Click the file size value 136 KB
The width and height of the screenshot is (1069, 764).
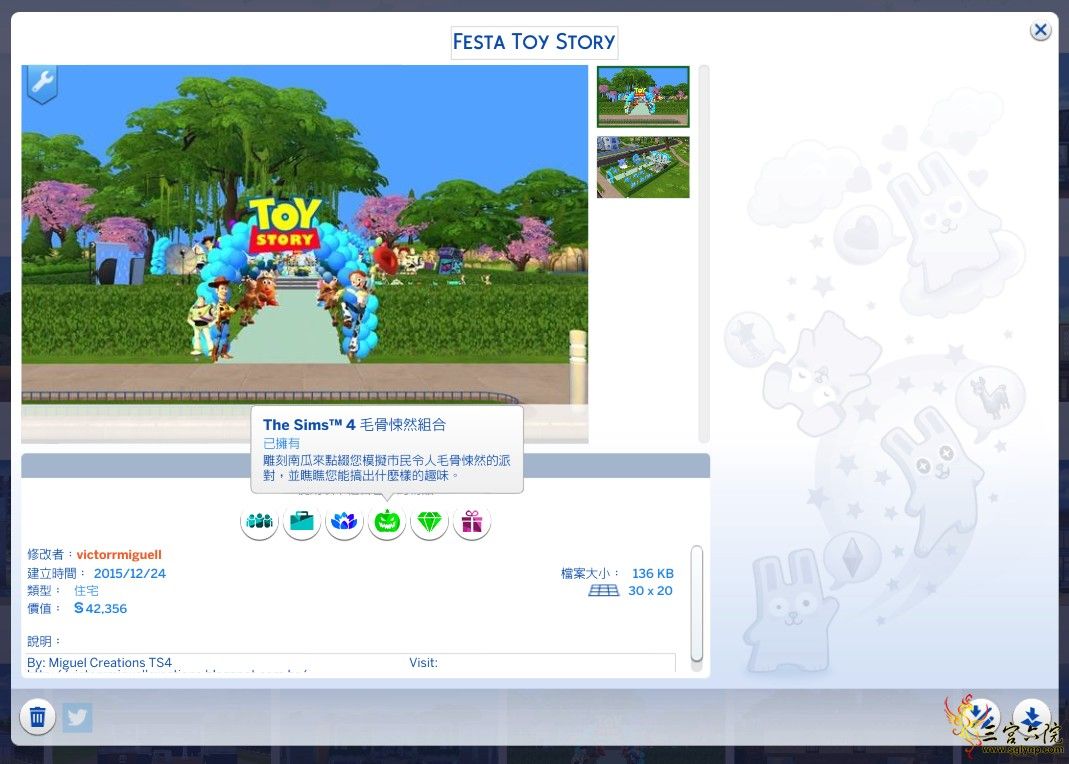point(652,574)
